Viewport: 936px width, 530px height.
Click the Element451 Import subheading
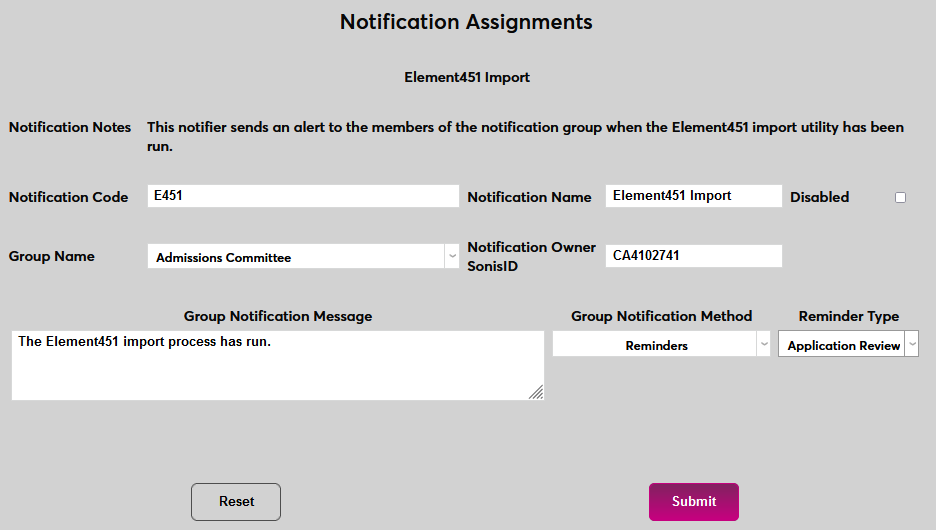pos(467,77)
